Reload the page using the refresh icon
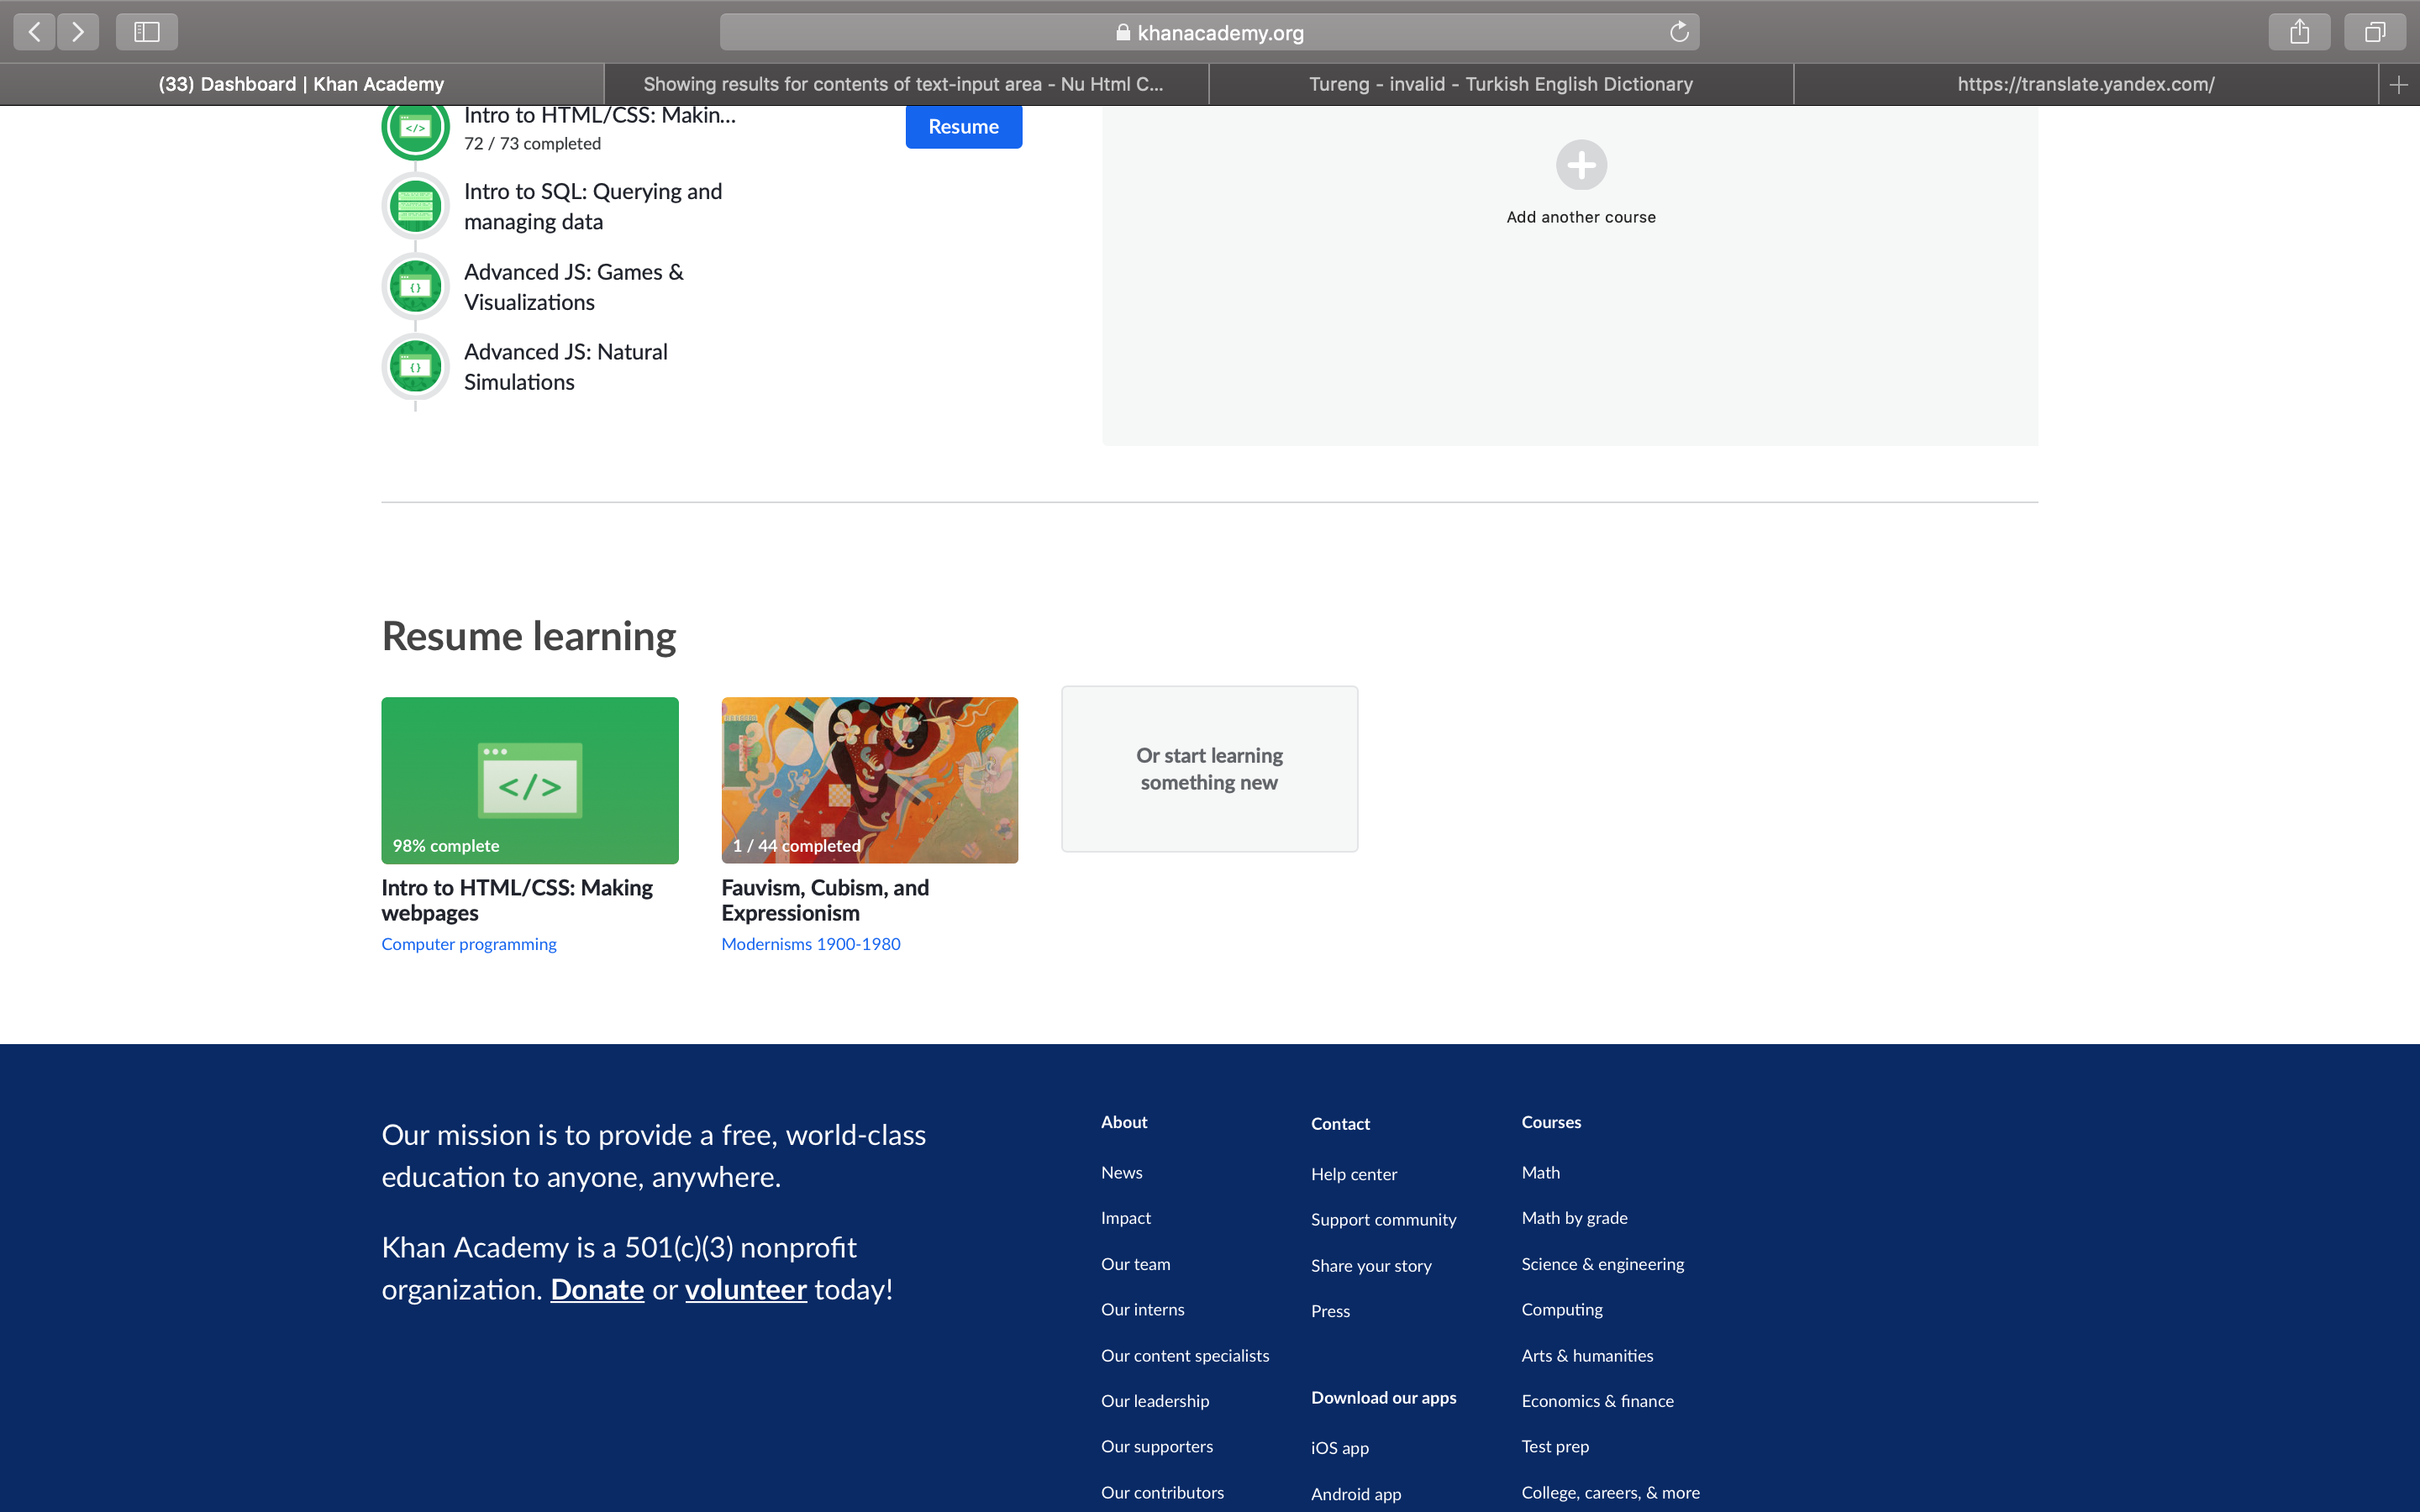Screen dimensions: 2420x1512 click(1679, 32)
